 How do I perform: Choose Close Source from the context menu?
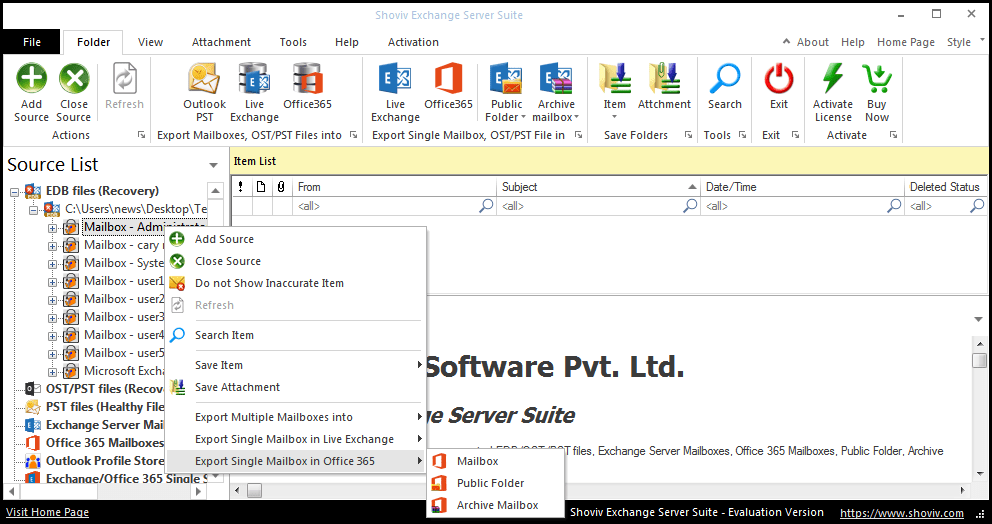[x=295, y=261]
